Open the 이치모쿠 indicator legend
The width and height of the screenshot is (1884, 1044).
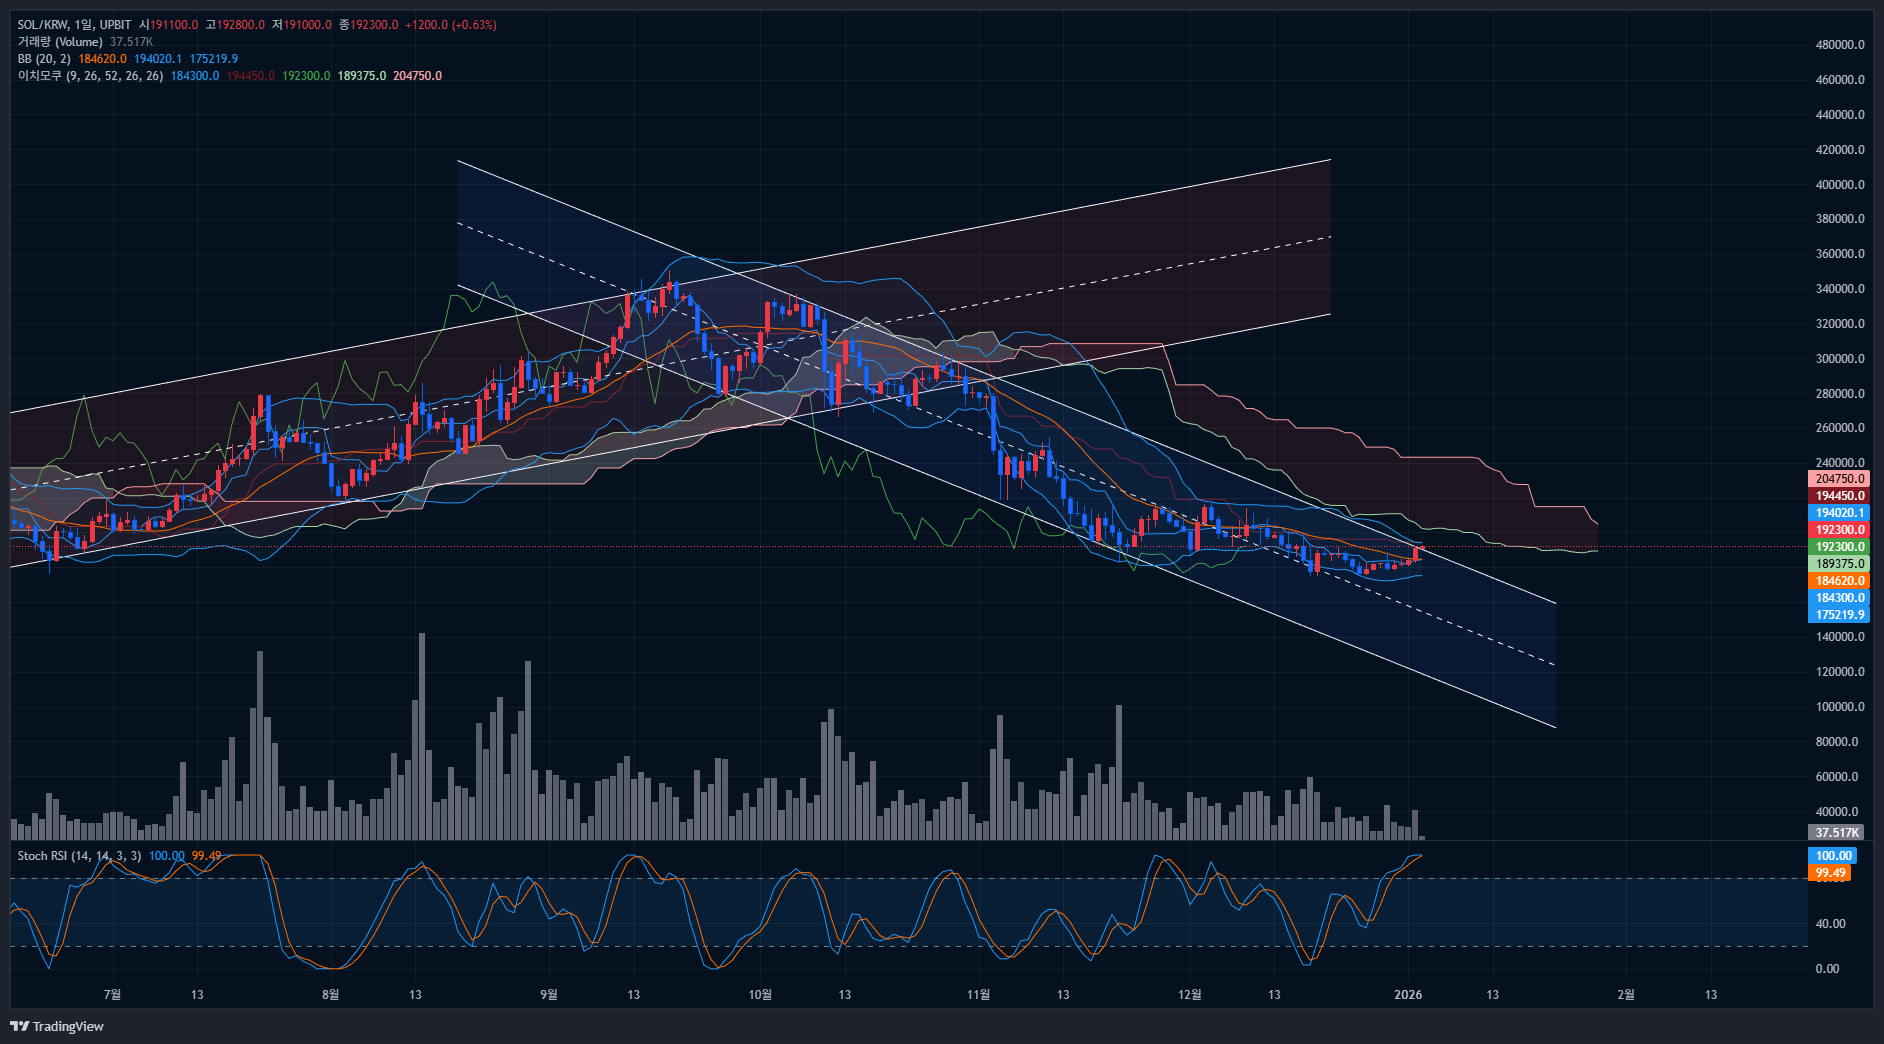40,76
